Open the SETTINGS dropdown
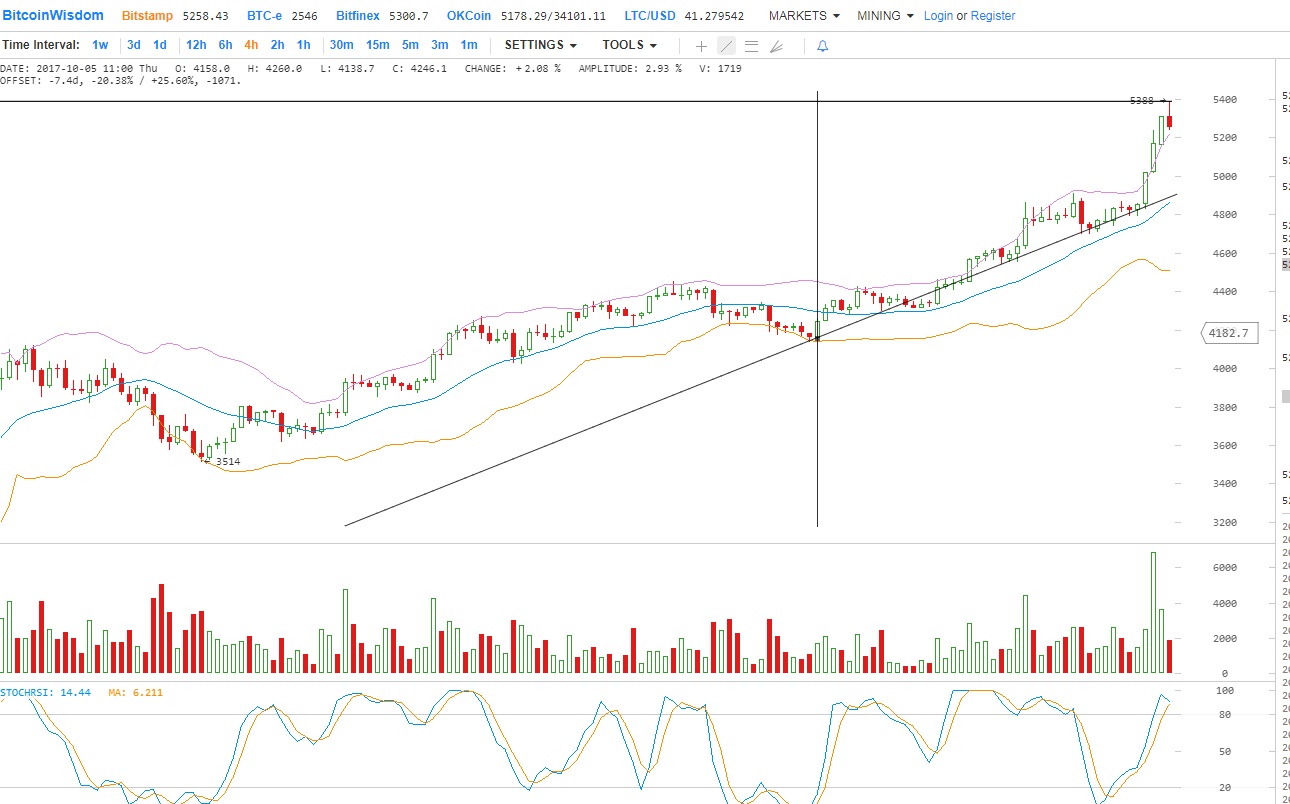 click(x=540, y=45)
